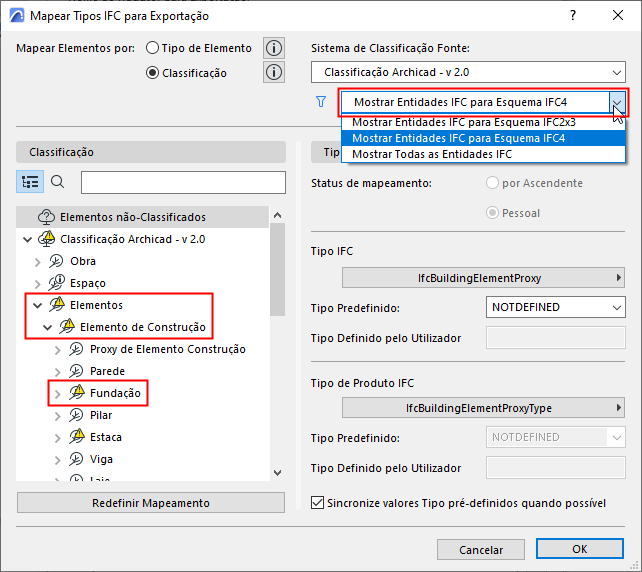Choose Mostrar Todas as Entidades IFC

pos(483,154)
